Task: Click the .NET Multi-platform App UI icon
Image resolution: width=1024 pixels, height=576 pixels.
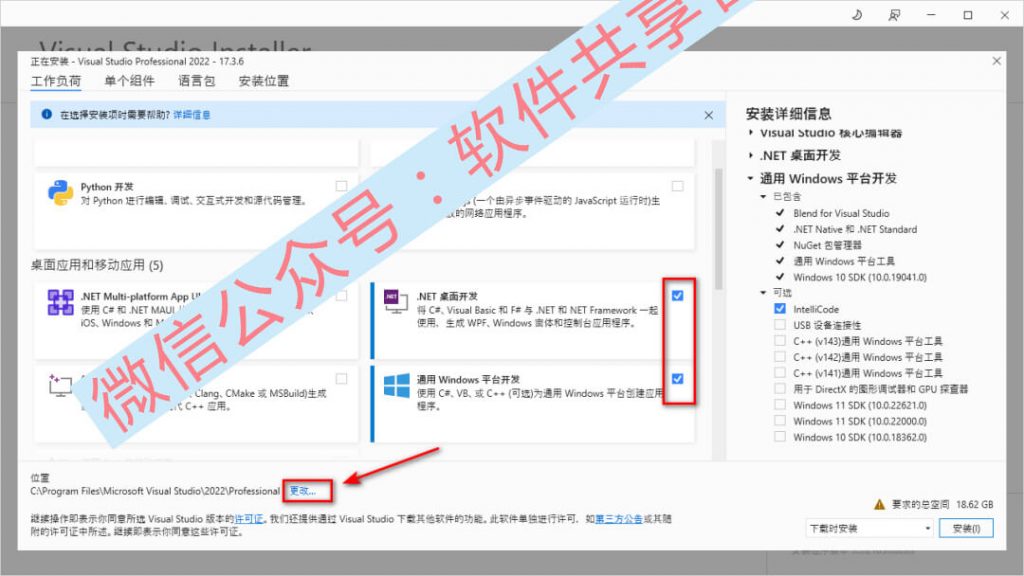Action: click(x=60, y=302)
